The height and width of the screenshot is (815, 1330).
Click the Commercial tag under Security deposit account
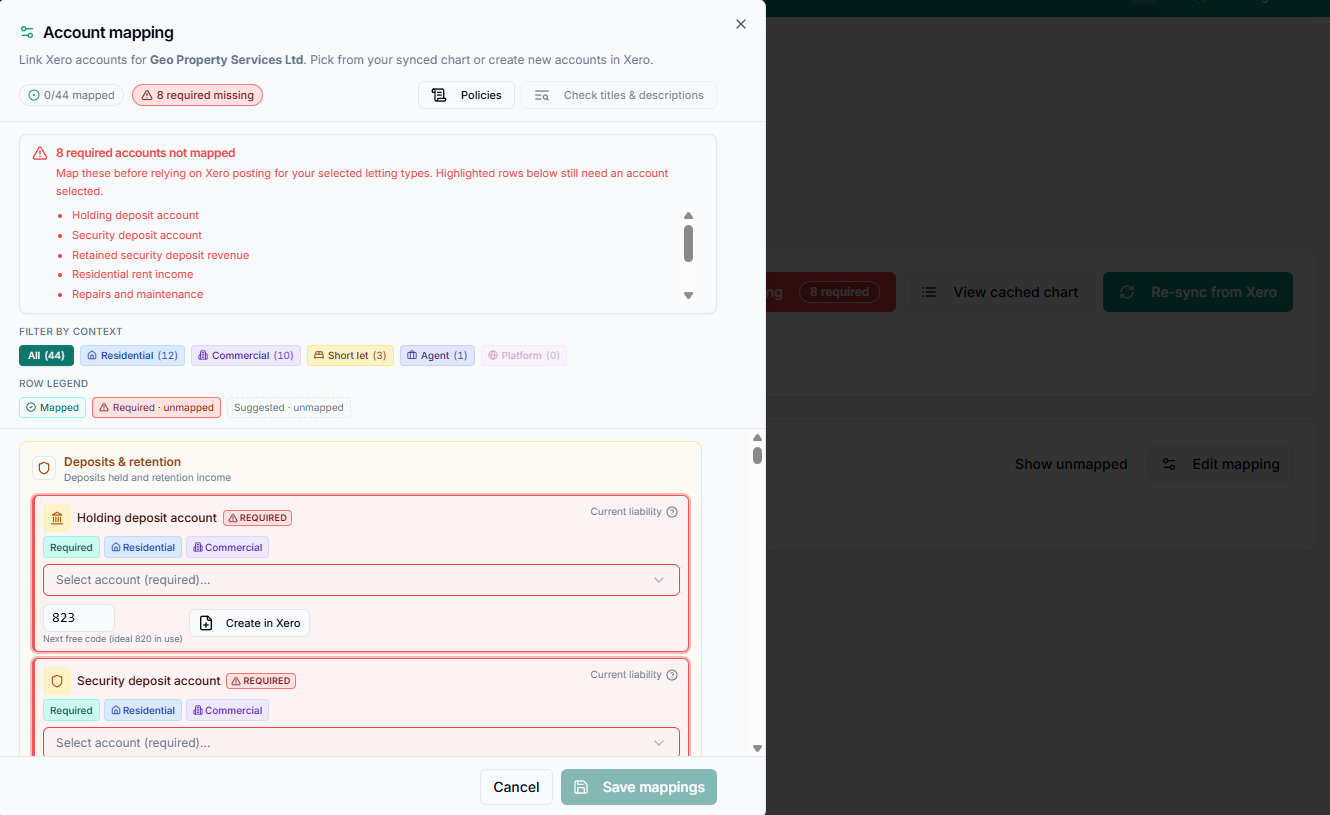coord(227,710)
